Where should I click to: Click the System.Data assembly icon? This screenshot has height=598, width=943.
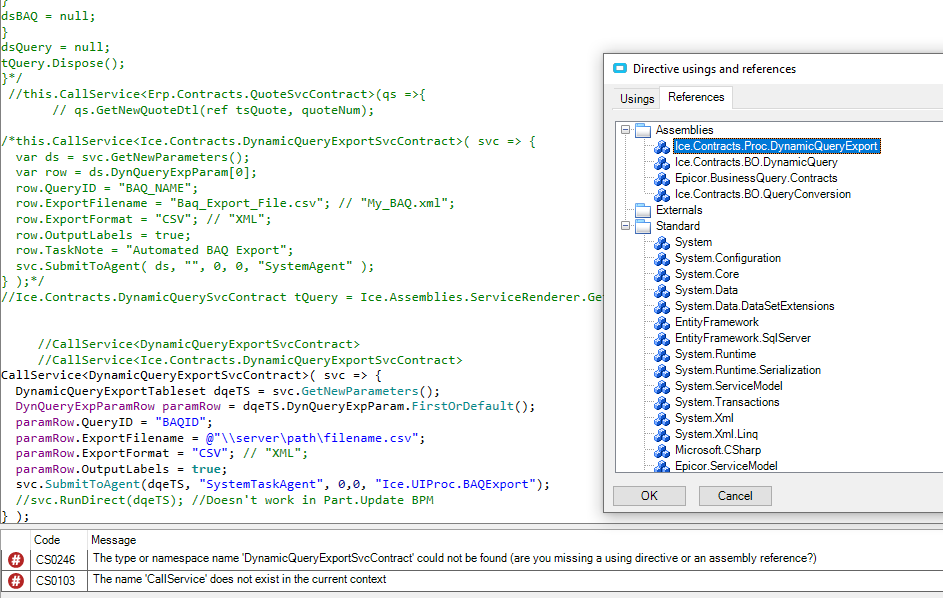point(662,290)
